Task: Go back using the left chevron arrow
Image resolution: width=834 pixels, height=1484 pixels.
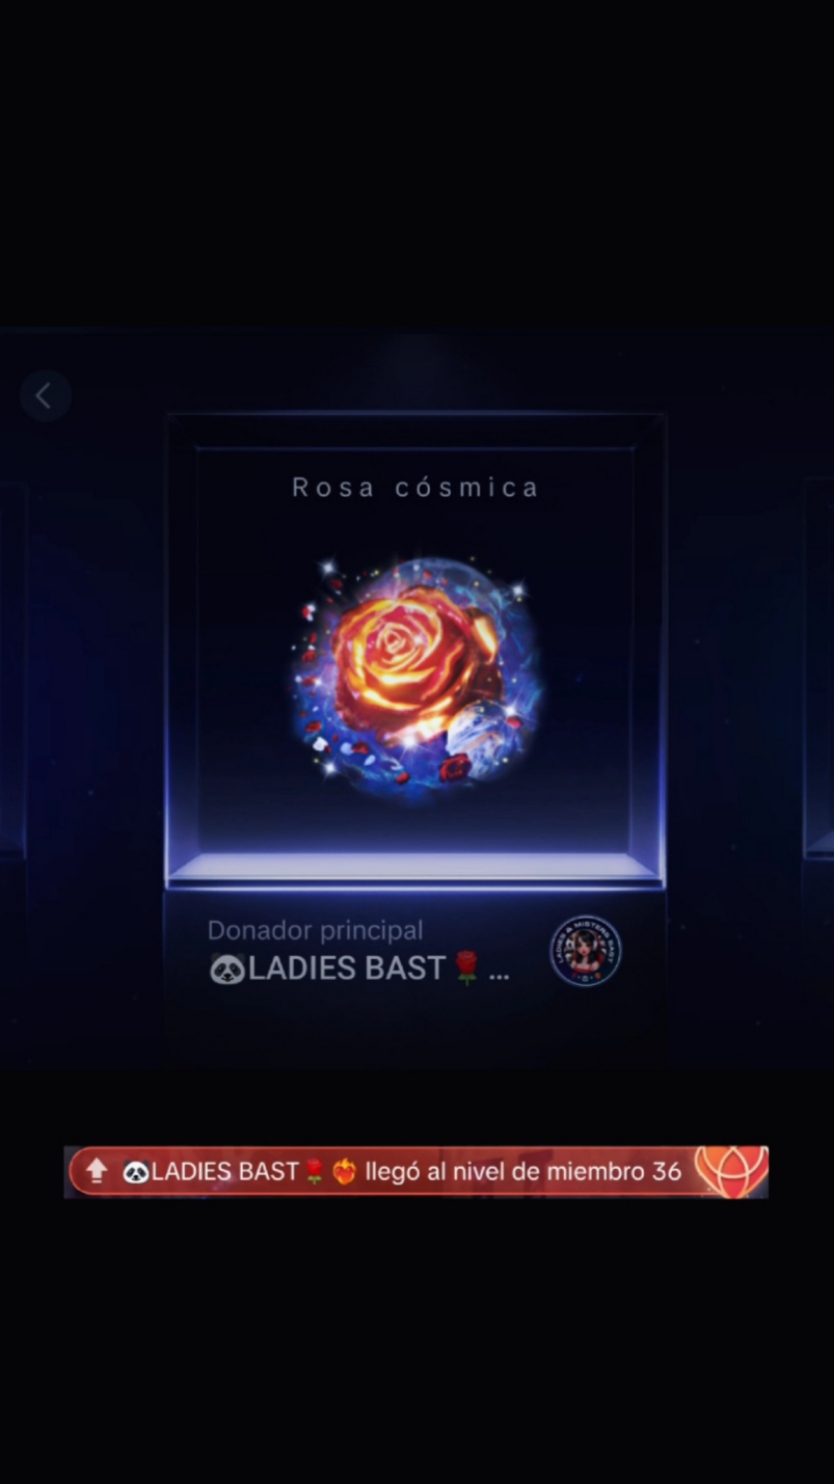Action: pyautogui.click(x=45, y=396)
